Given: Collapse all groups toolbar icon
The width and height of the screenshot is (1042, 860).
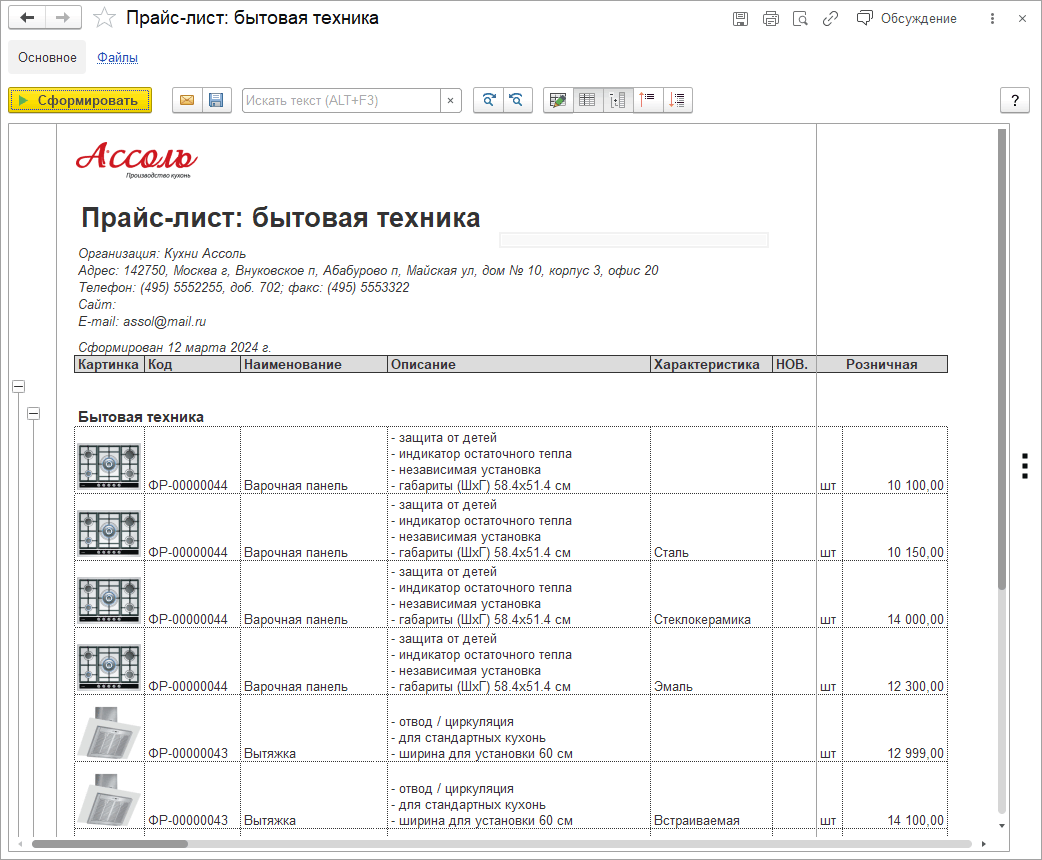Looking at the screenshot, I should pyautogui.click(x=648, y=100).
